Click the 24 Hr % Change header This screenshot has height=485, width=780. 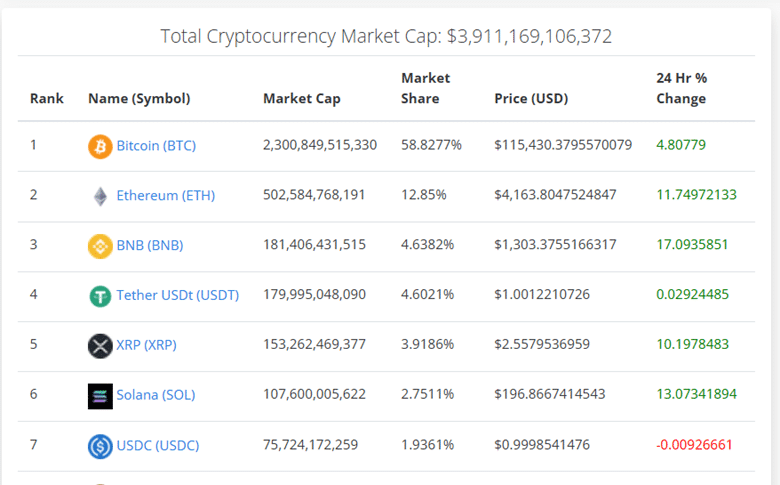pyautogui.click(x=681, y=88)
